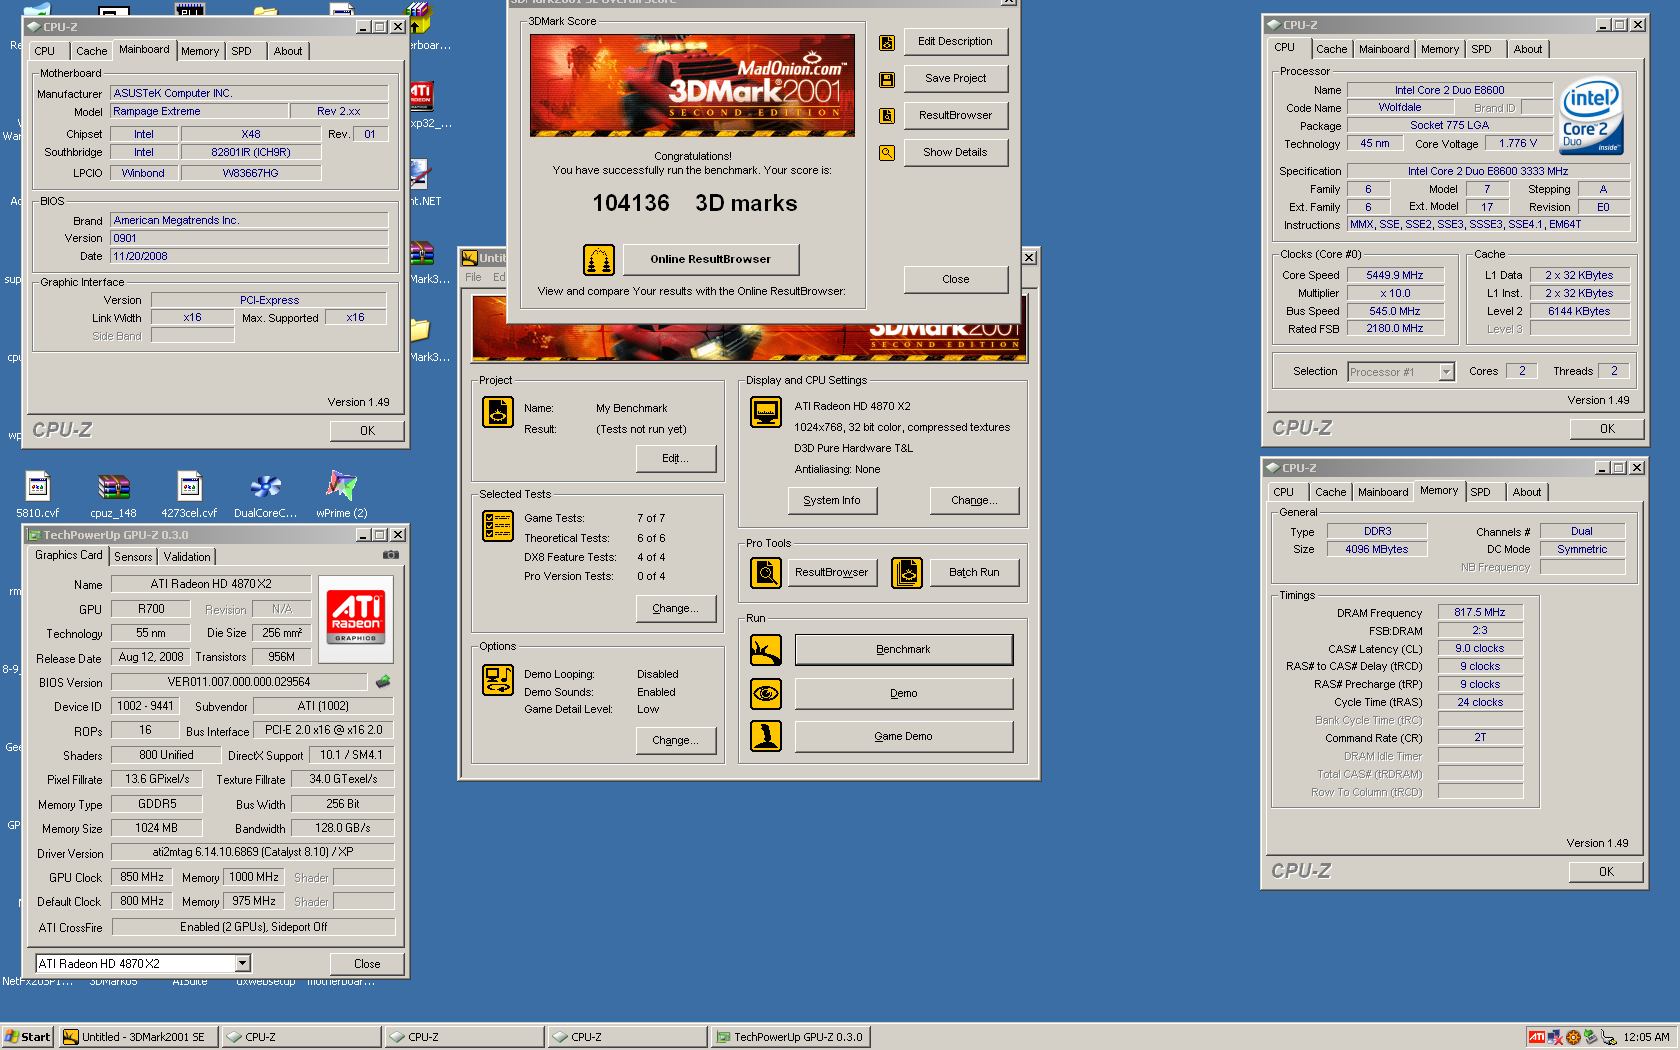Click the Edit Description button
The width and height of the screenshot is (1680, 1050).
click(955, 41)
